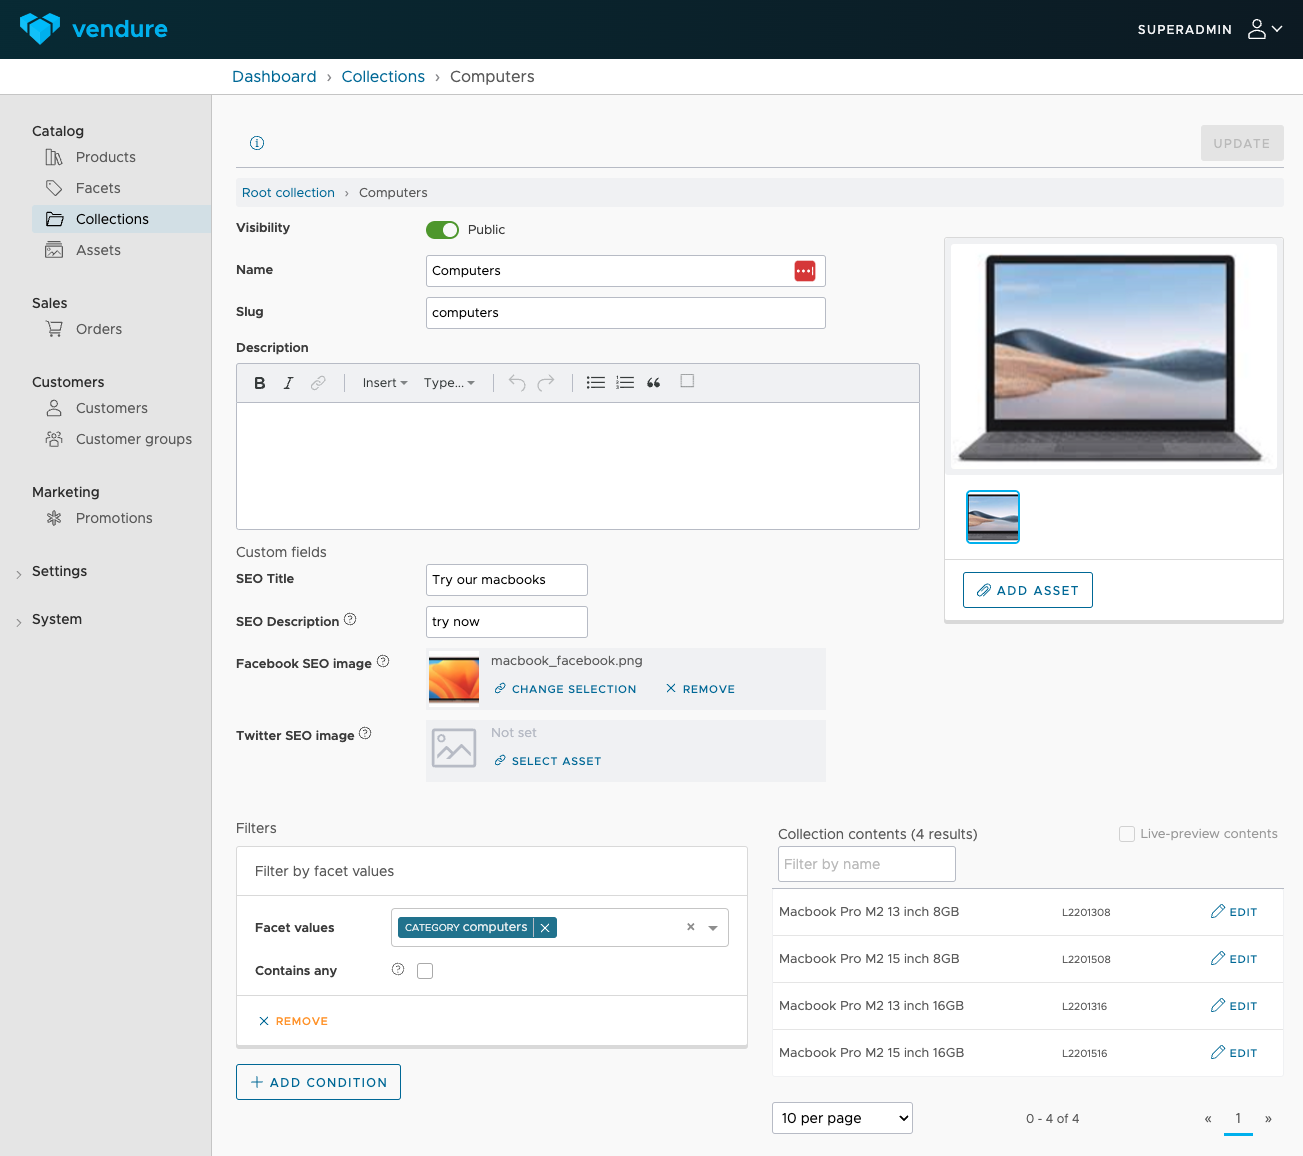Click the UPDATE button

pyautogui.click(x=1242, y=144)
